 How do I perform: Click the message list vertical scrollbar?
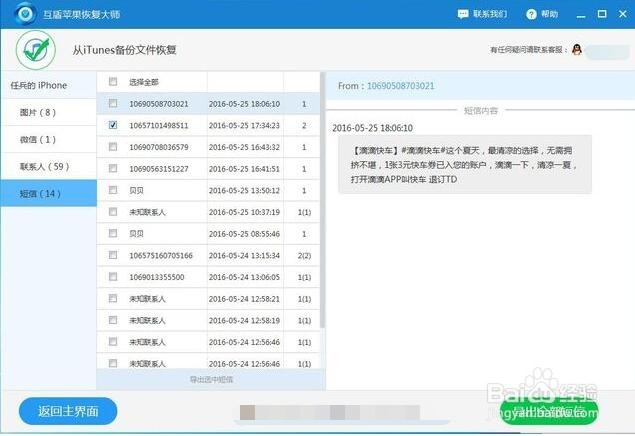pyautogui.click(x=322, y=200)
